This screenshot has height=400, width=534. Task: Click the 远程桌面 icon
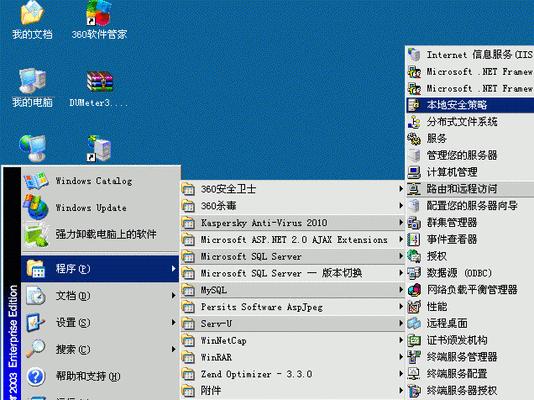[x=414, y=323]
